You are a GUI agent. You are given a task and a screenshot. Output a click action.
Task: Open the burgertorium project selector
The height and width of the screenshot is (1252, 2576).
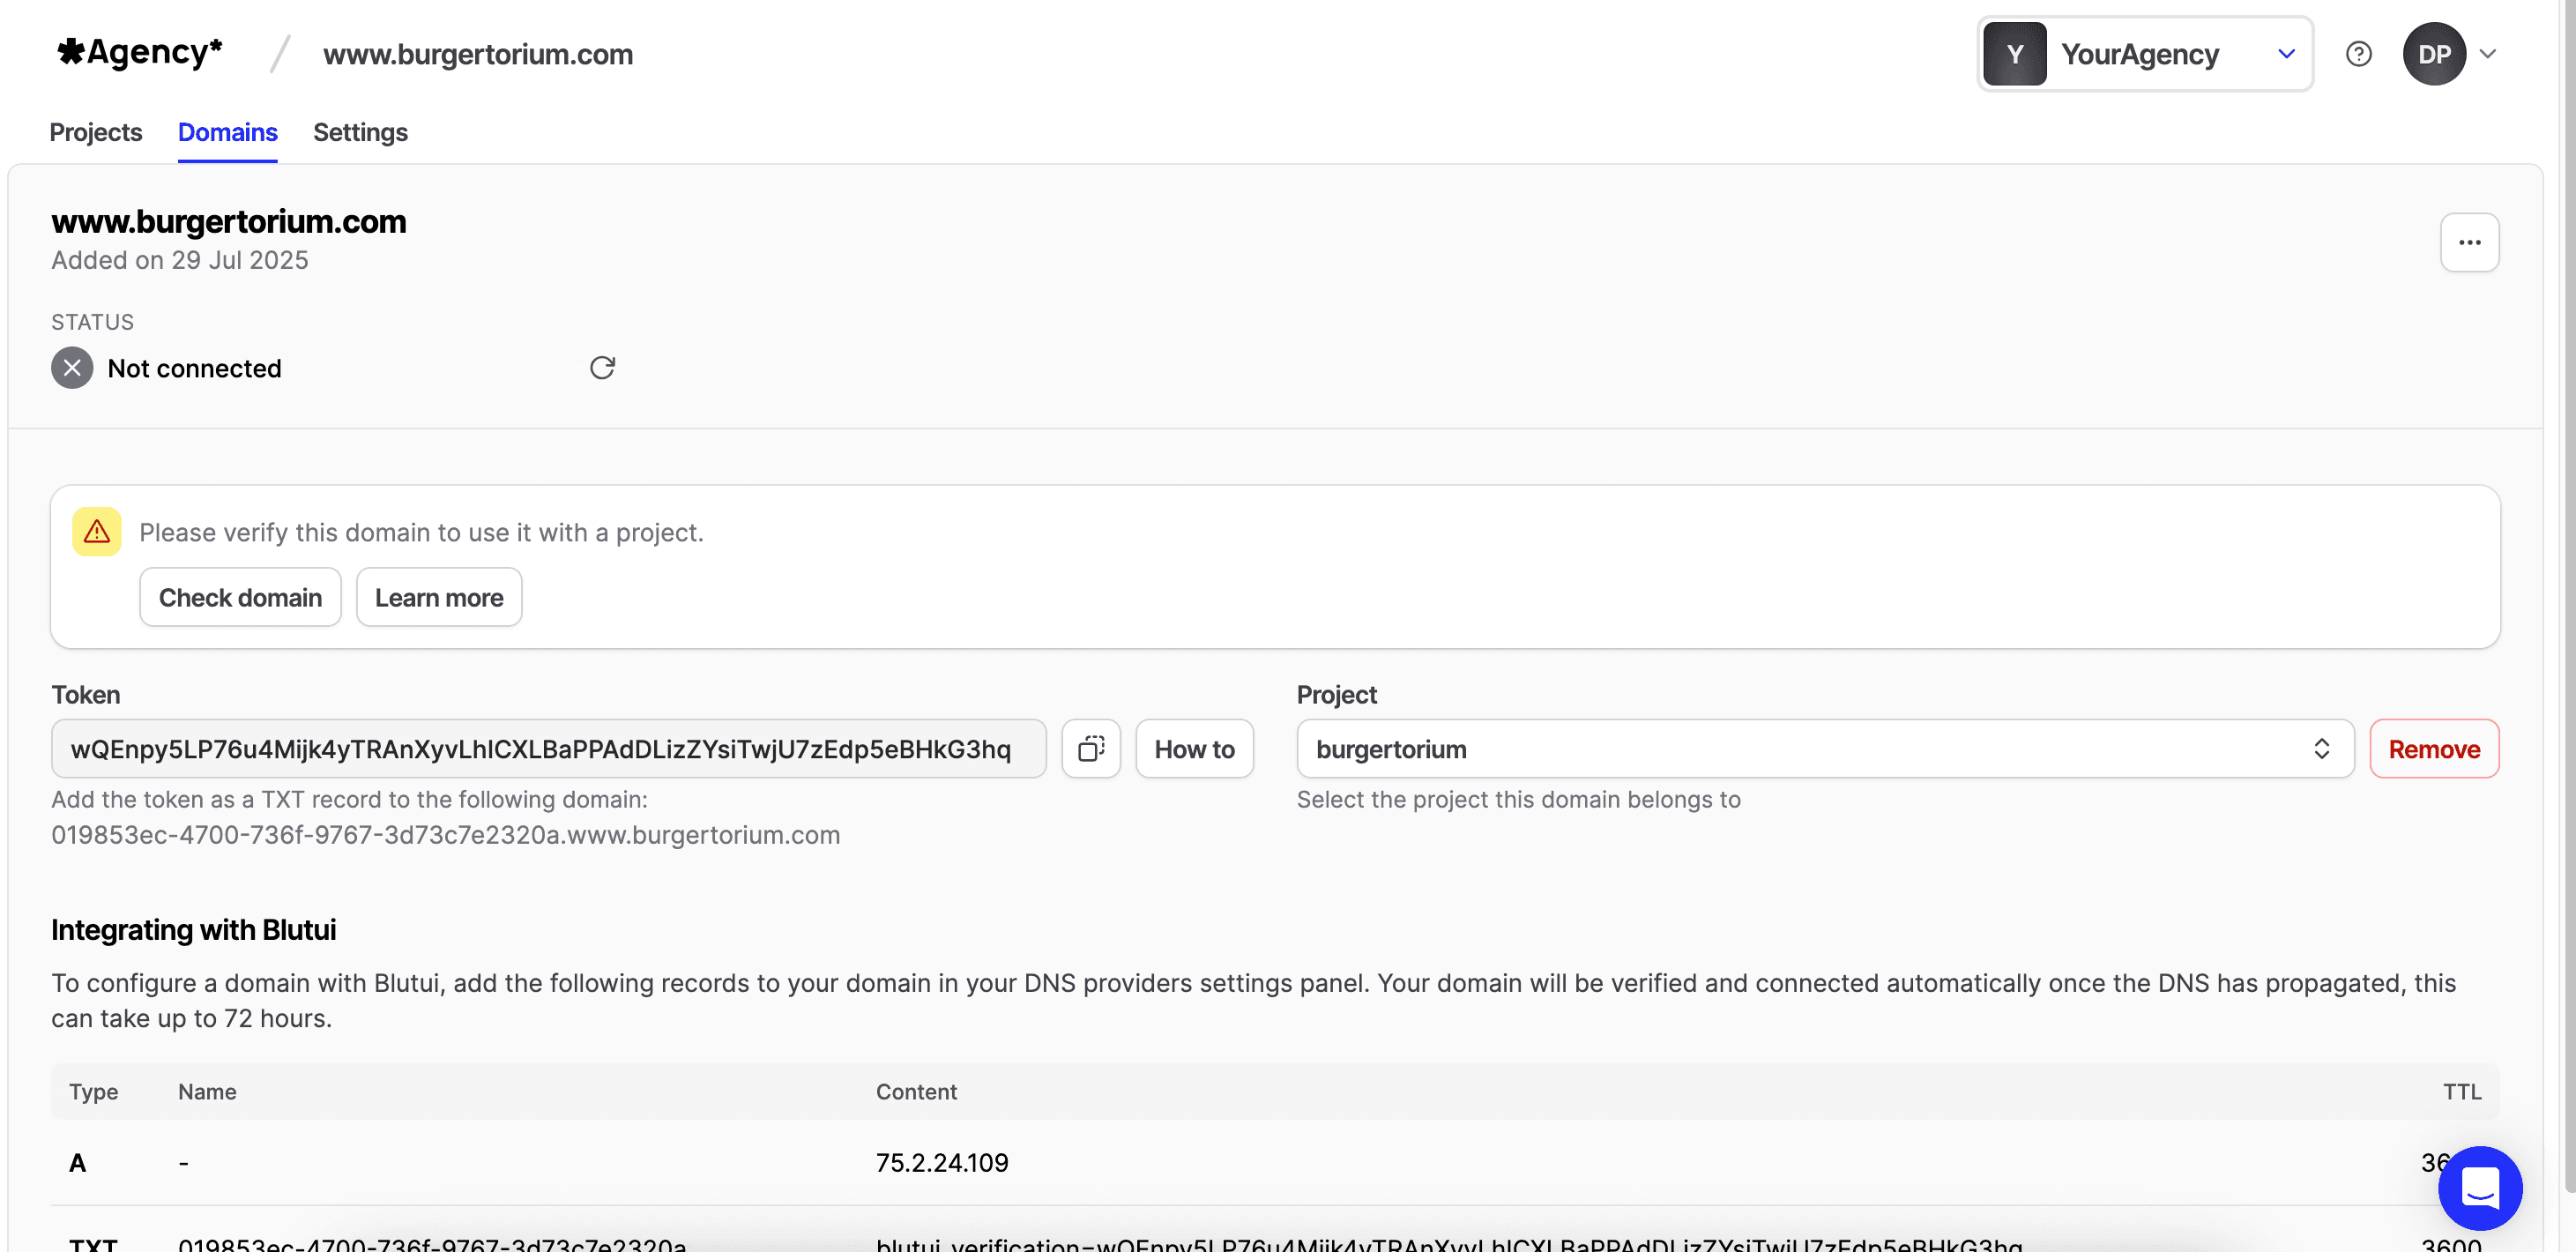coord(1824,749)
